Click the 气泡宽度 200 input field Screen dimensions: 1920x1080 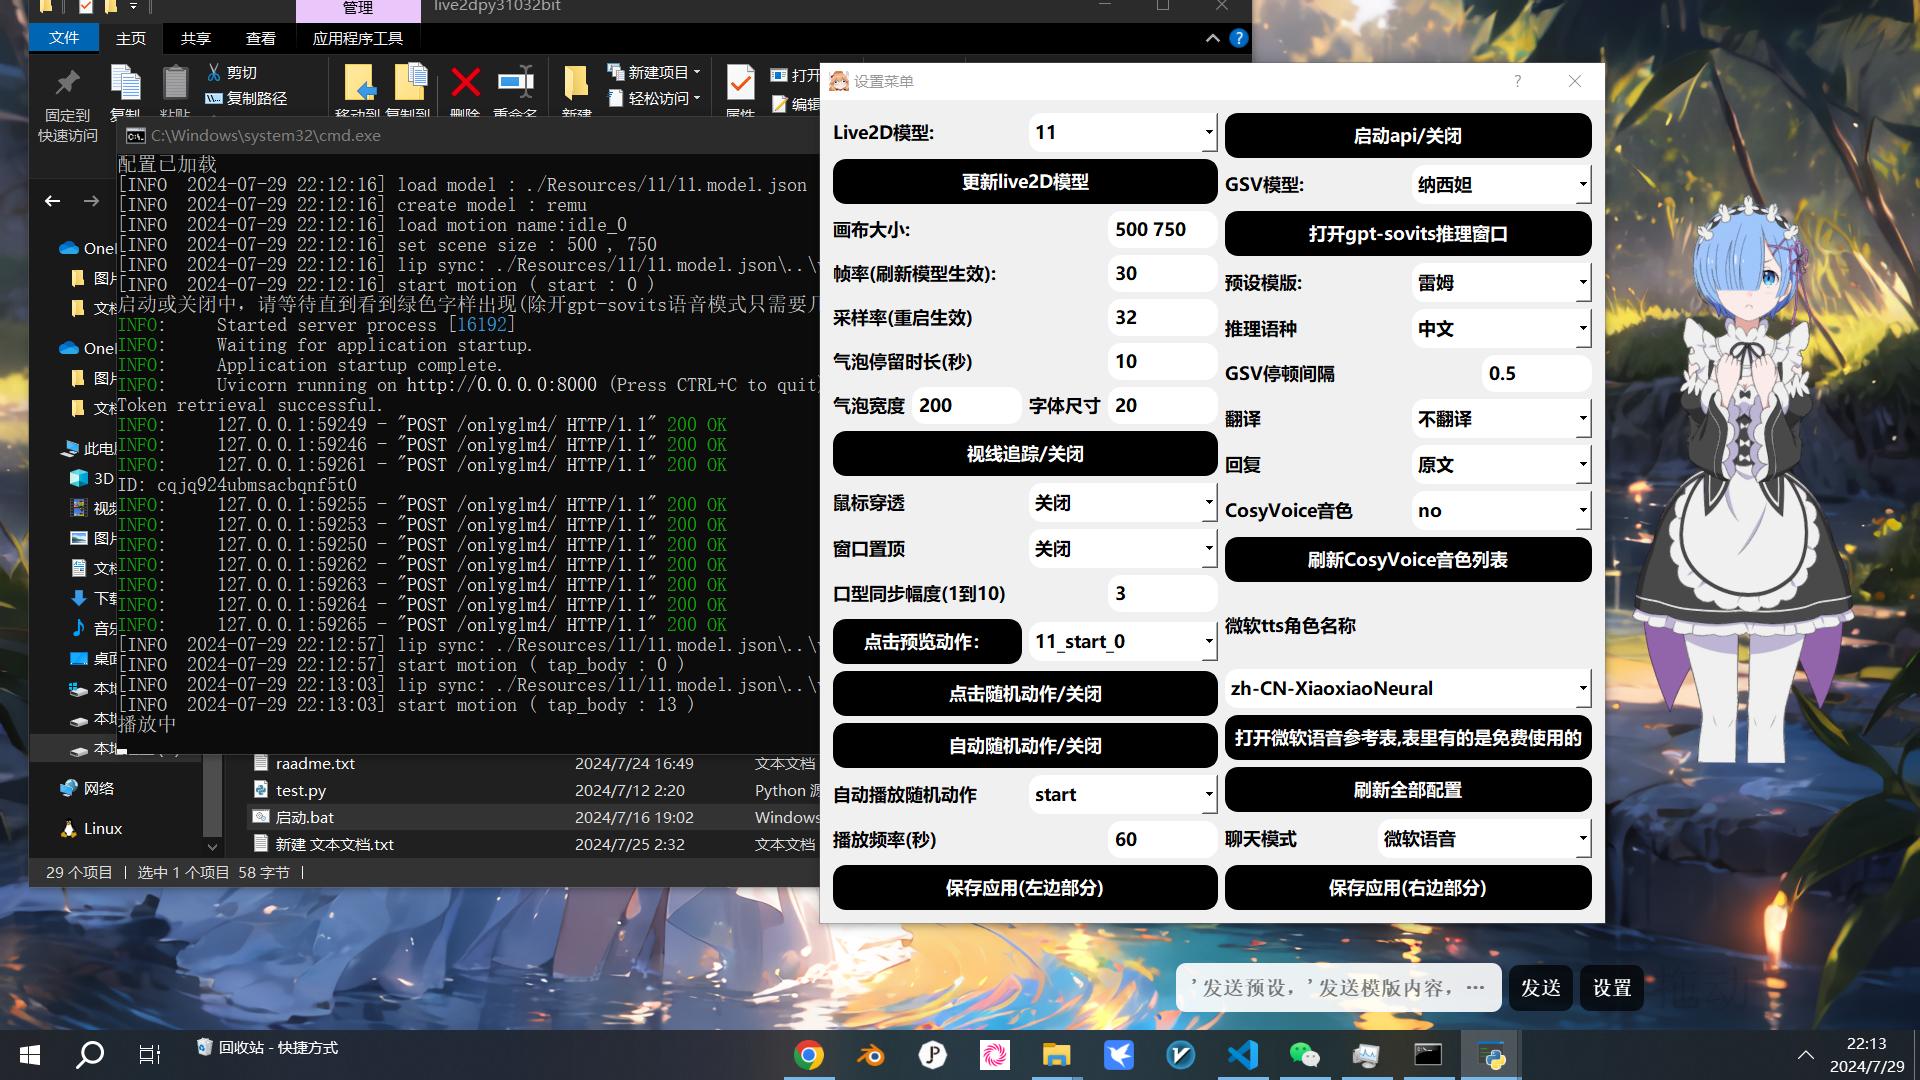pyautogui.click(x=966, y=405)
